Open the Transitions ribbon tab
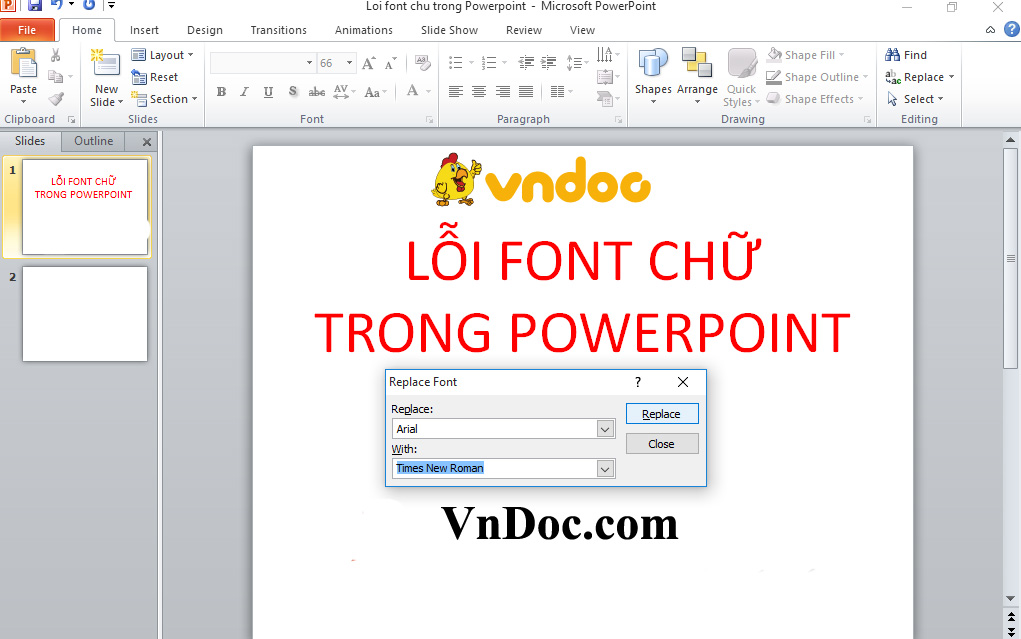Viewport: 1021px width, 639px height. pos(278,30)
